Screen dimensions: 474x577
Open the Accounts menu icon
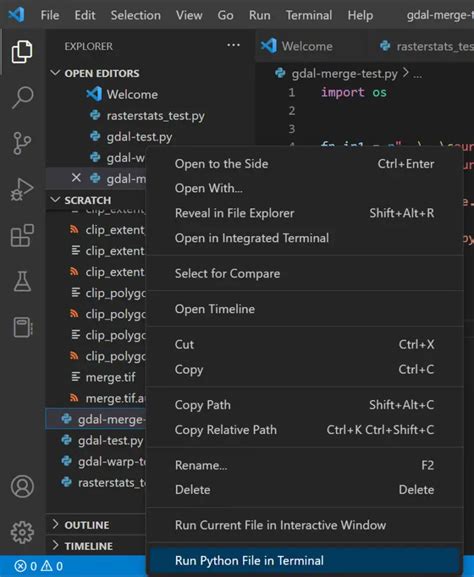click(x=22, y=486)
